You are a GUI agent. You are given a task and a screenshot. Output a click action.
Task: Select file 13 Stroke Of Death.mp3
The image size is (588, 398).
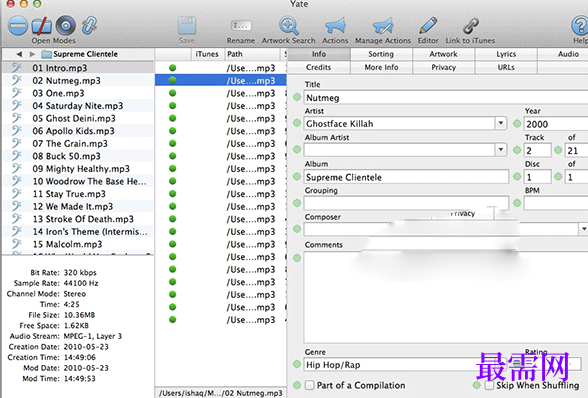(78, 219)
